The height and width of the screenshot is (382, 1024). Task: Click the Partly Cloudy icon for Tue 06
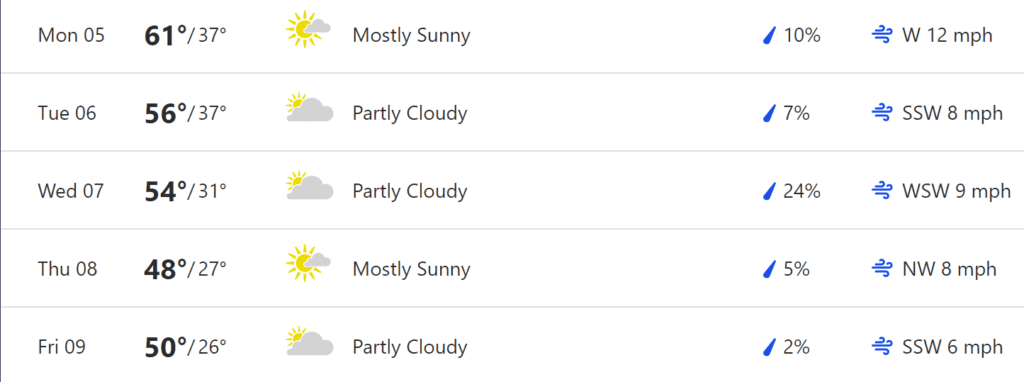(x=310, y=108)
